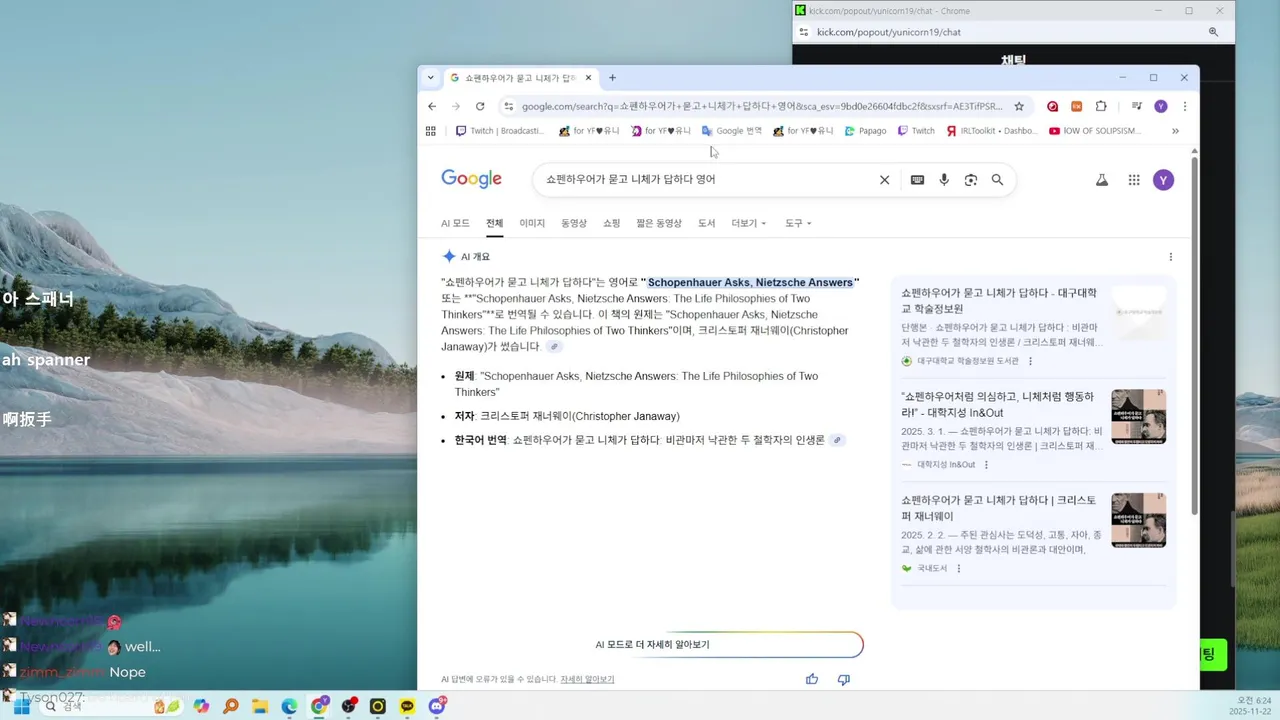Click the Google search input field
1280x720 pixels.
pos(705,180)
